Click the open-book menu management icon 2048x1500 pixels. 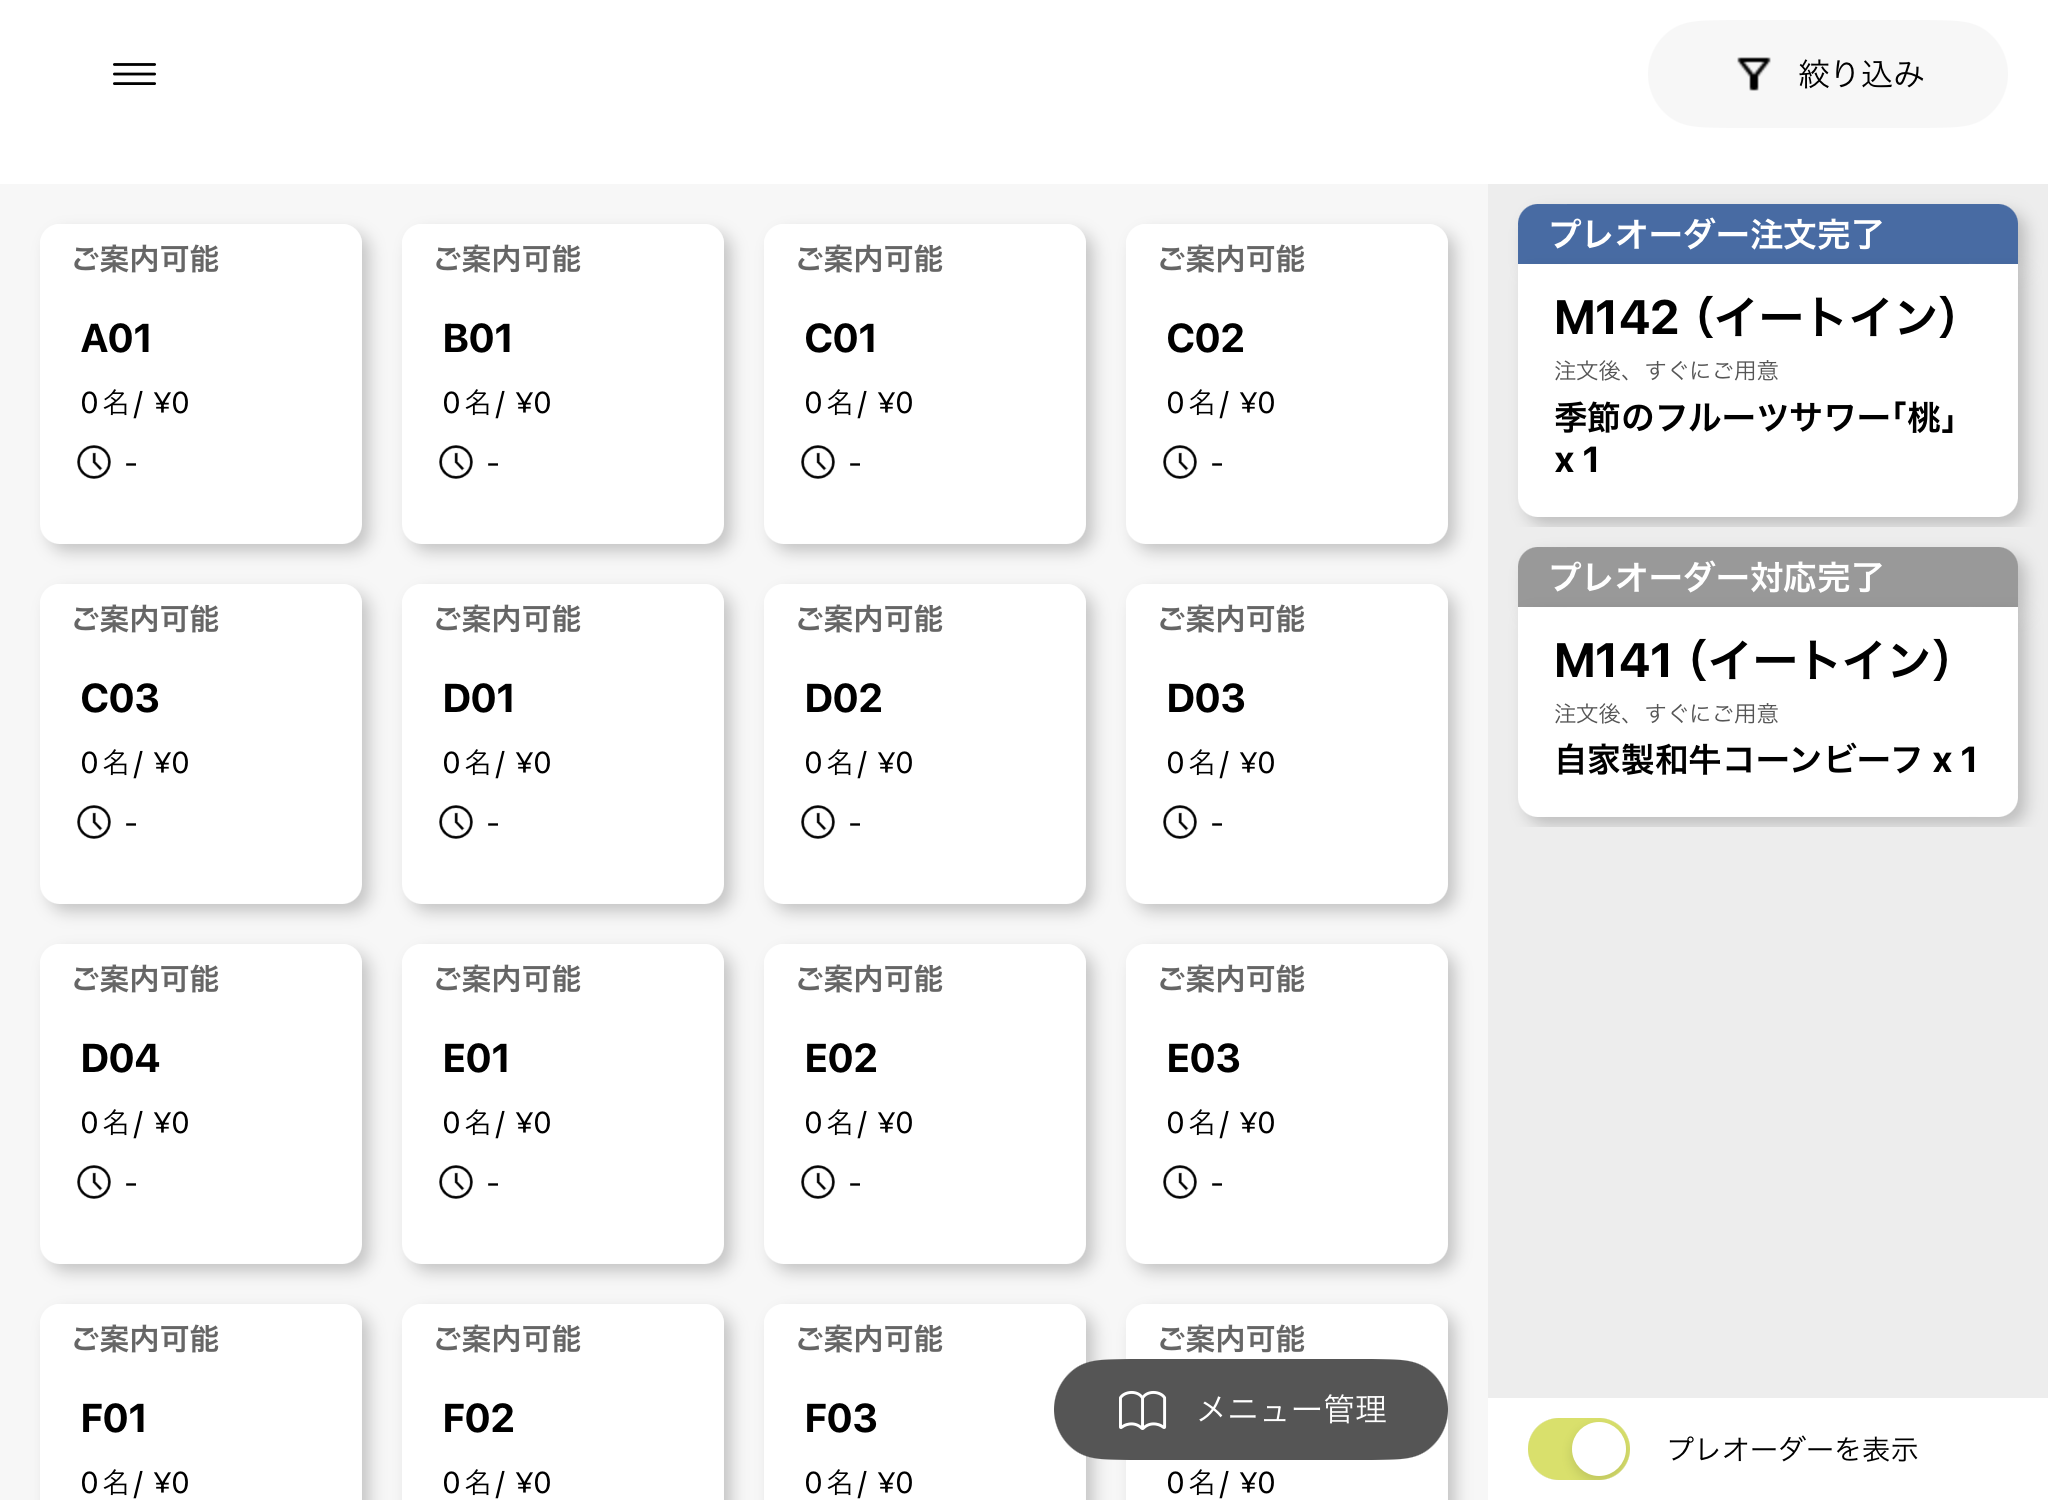1142,1410
